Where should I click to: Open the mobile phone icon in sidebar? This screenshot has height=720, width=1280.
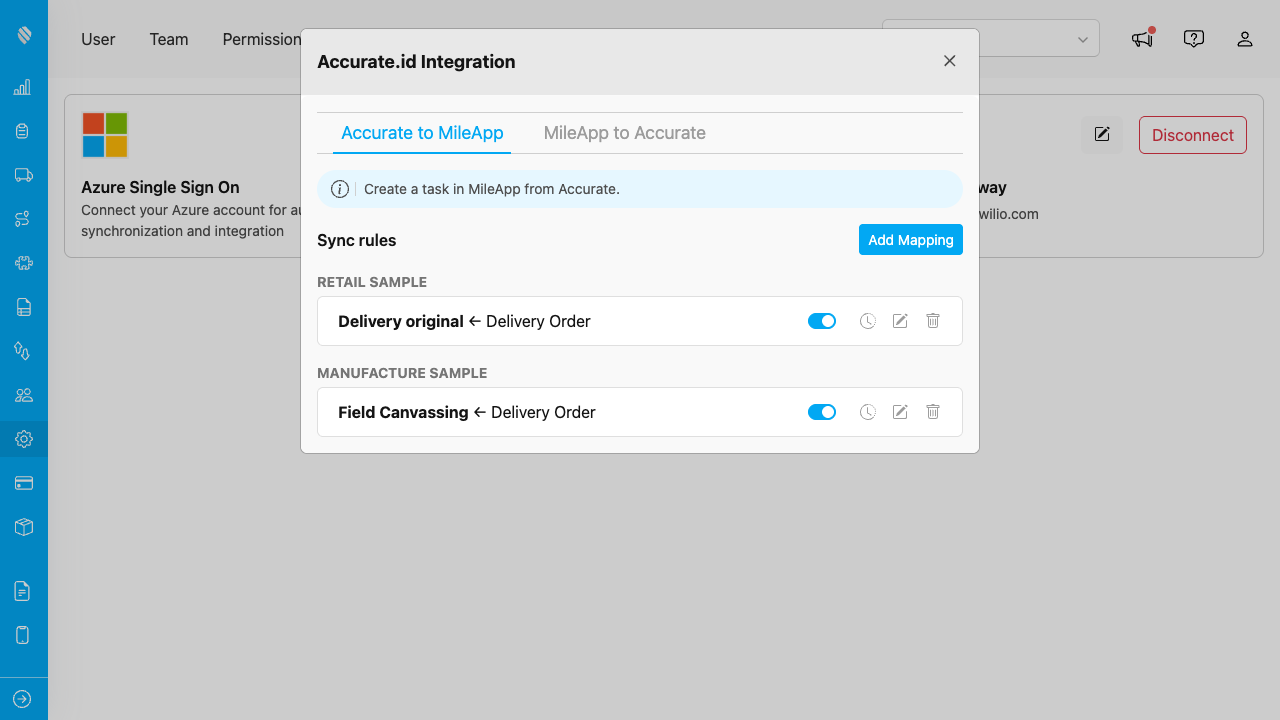23,635
